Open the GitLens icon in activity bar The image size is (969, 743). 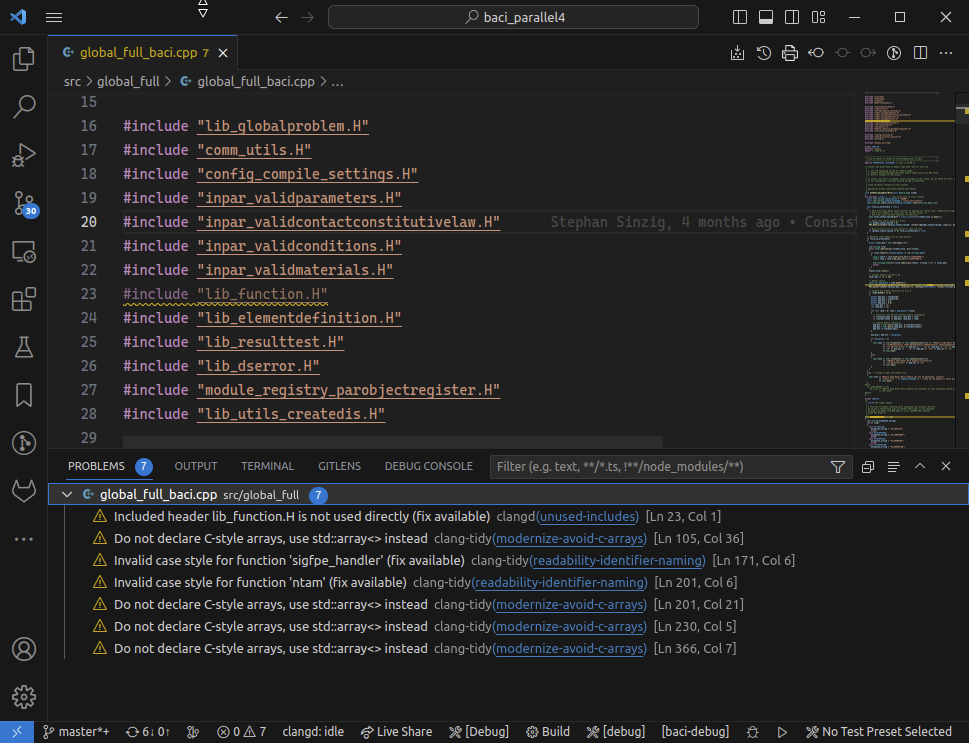[23, 443]
